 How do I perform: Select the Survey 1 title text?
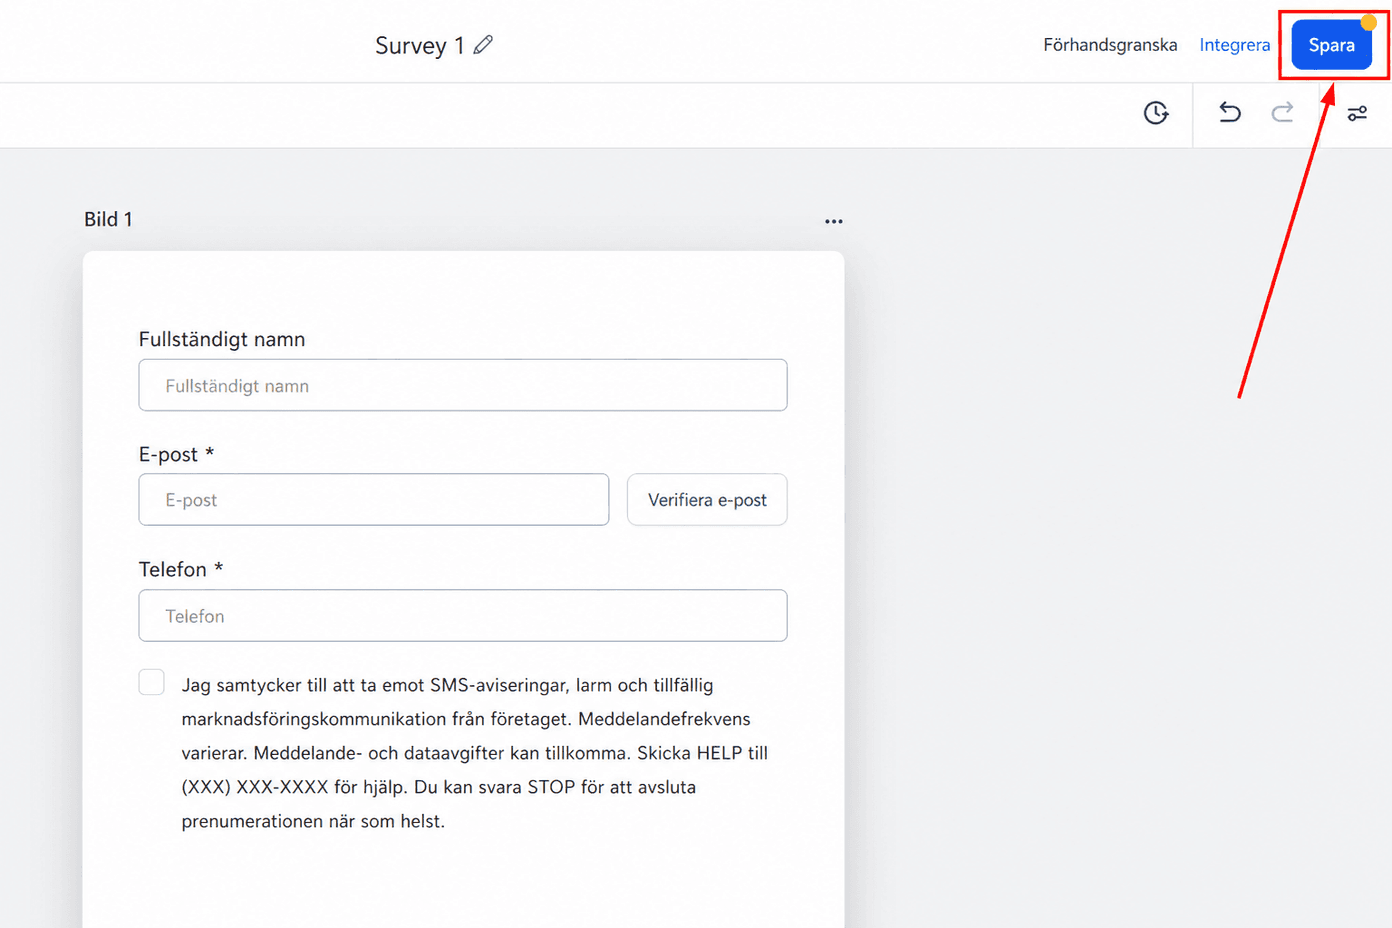coord(419,46)
